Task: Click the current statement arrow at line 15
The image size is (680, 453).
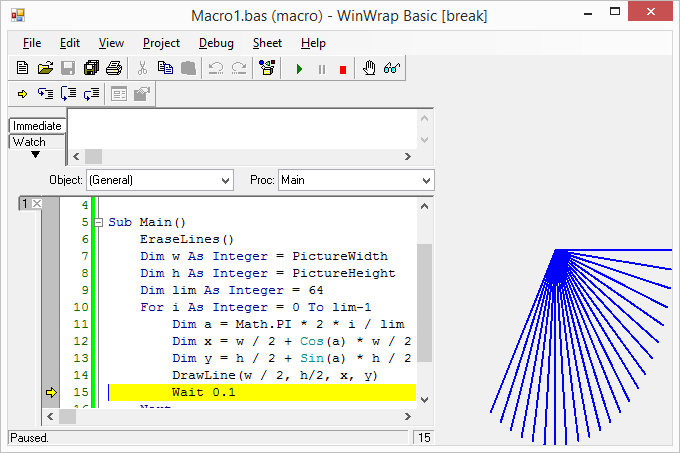Action: 51,392
